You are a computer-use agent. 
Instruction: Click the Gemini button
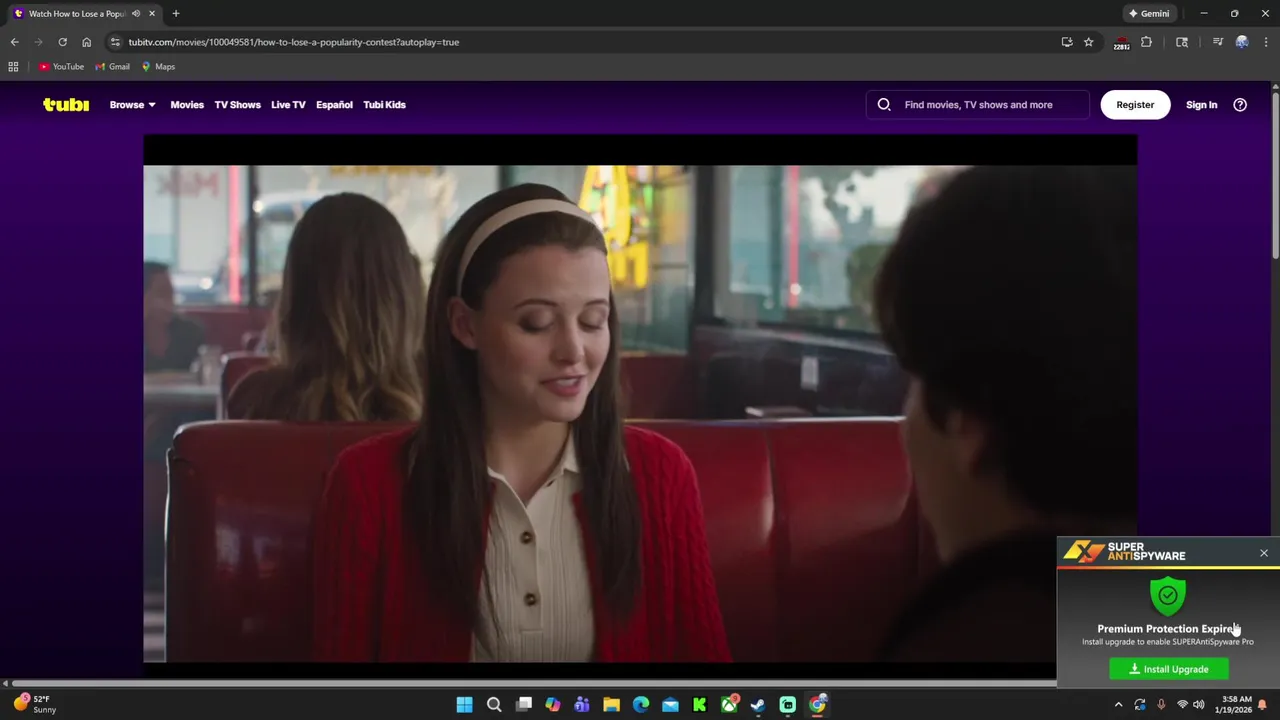[x=1148, y=14]
